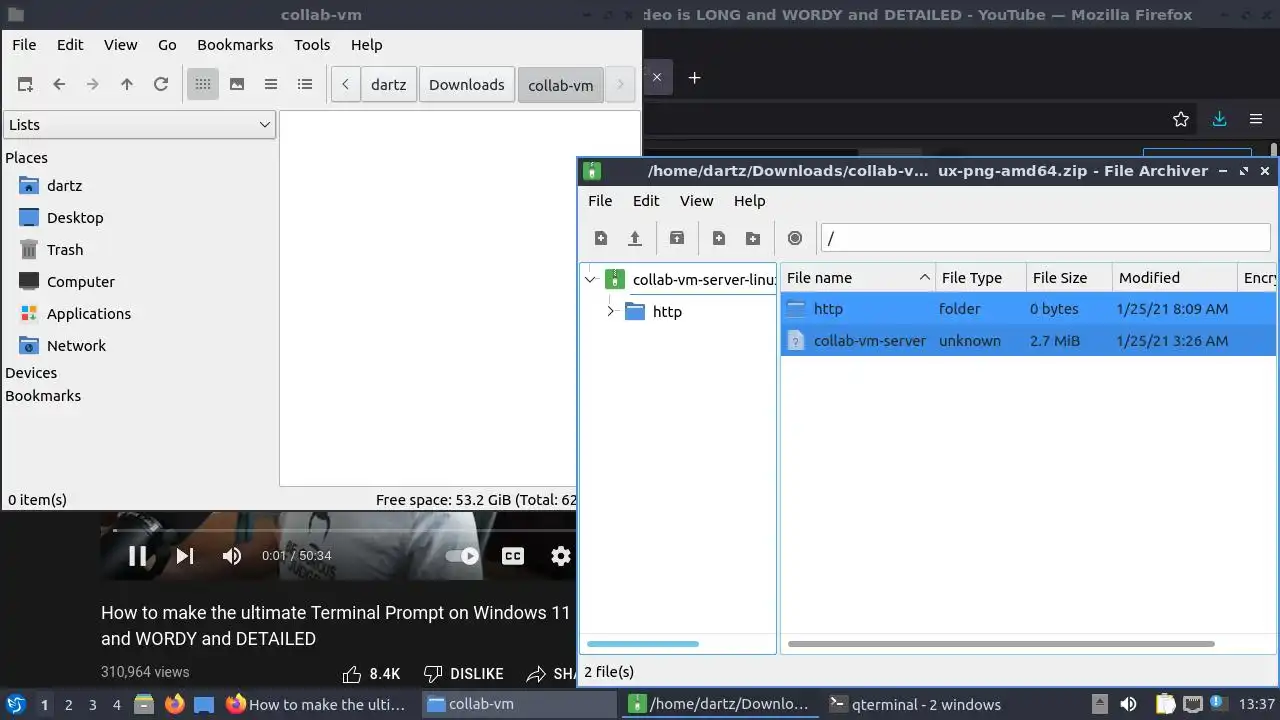The width and height of the screenshot is (1280, 720).
Task: Like the video showing 8.4K likes
Action: pyautogui.click(x=371, y=674)
